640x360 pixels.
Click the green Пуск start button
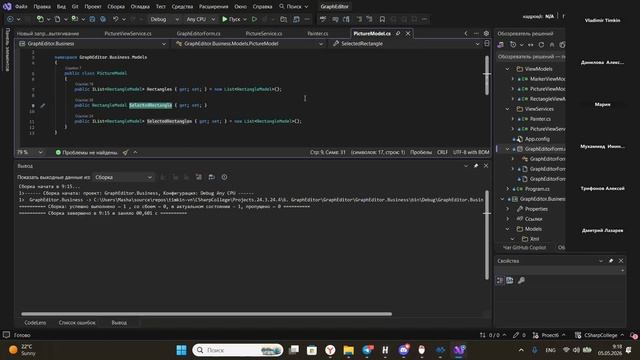point(231,19)
